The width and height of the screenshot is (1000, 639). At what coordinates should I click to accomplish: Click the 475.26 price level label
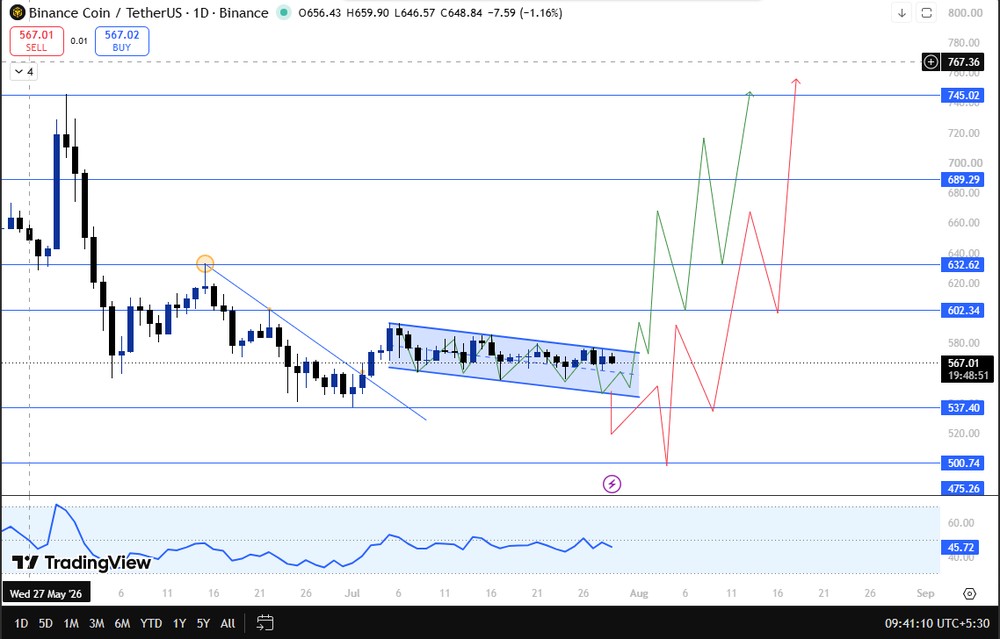[x=963, y=488]
